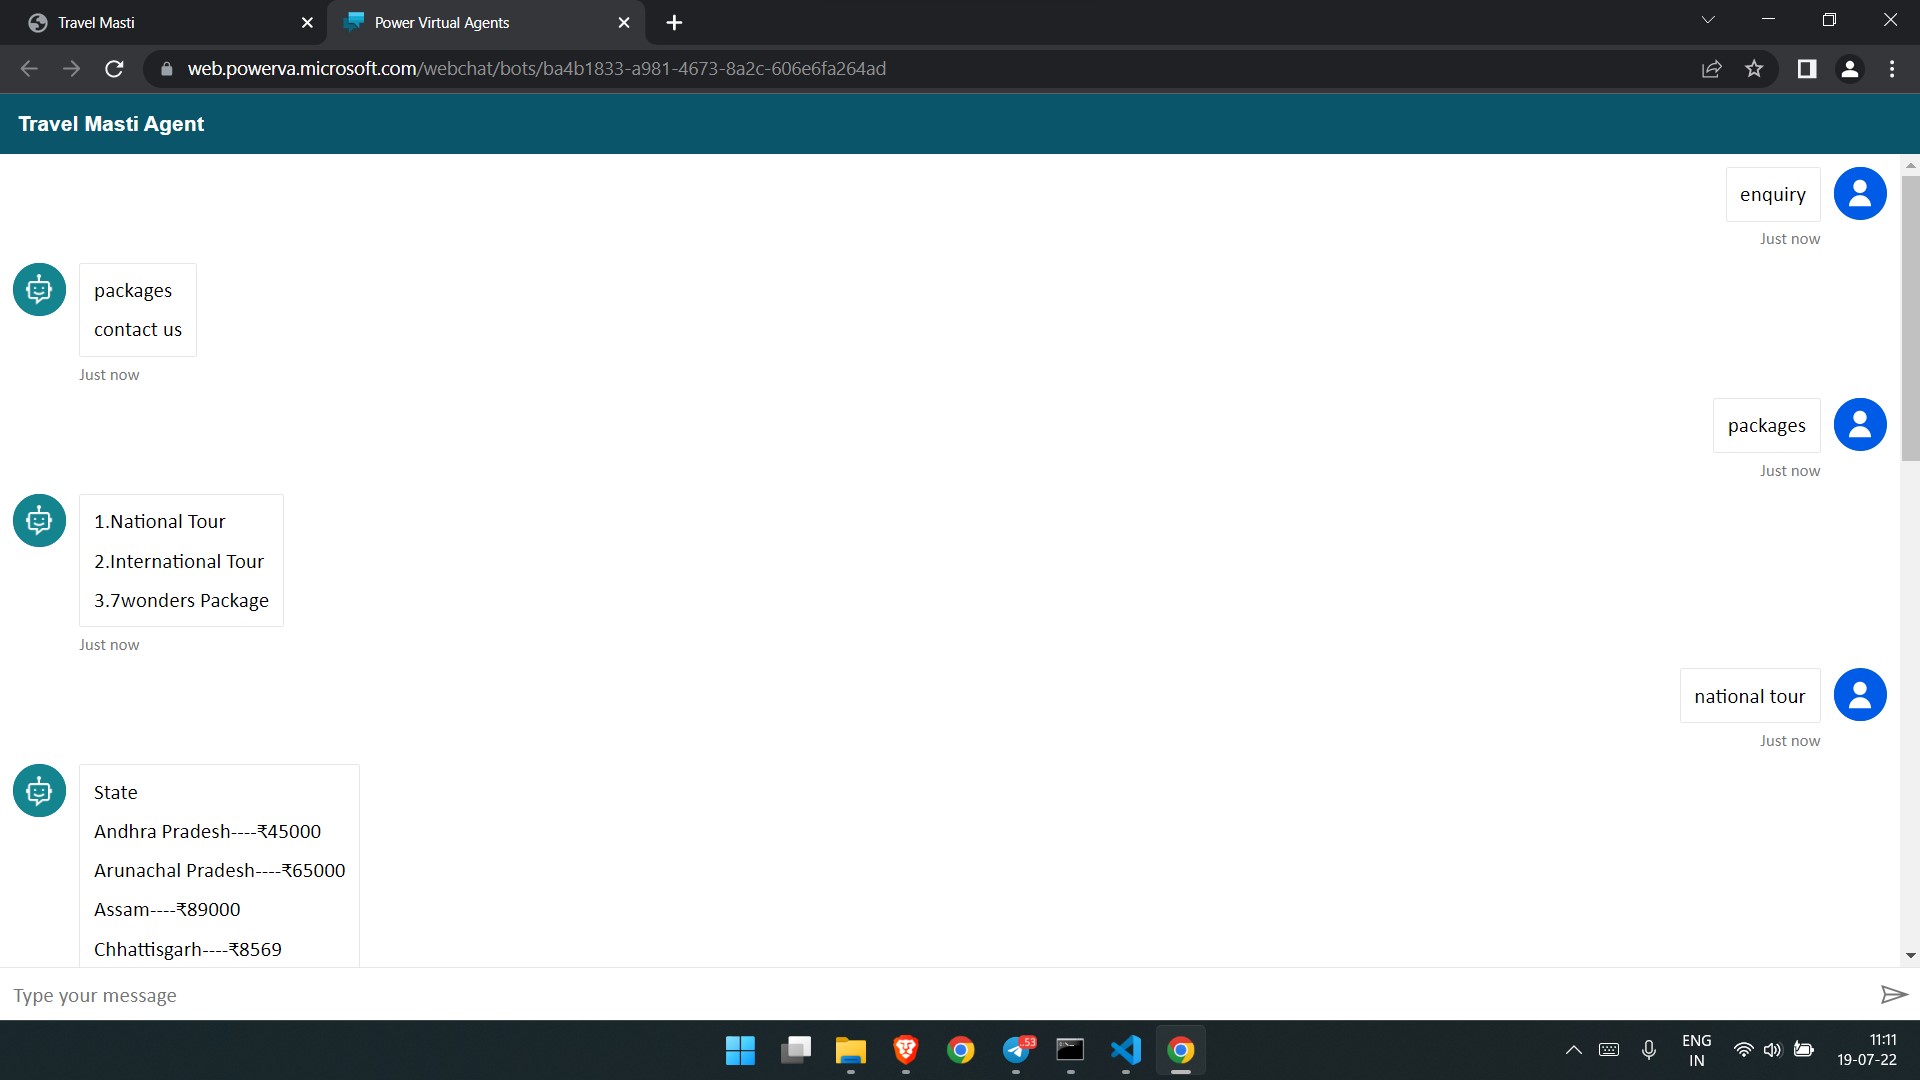Image resolution: width=1920 pixels, height=1080 pixels.
Task: Go back to the previous page
Action: tap(29, 69)
